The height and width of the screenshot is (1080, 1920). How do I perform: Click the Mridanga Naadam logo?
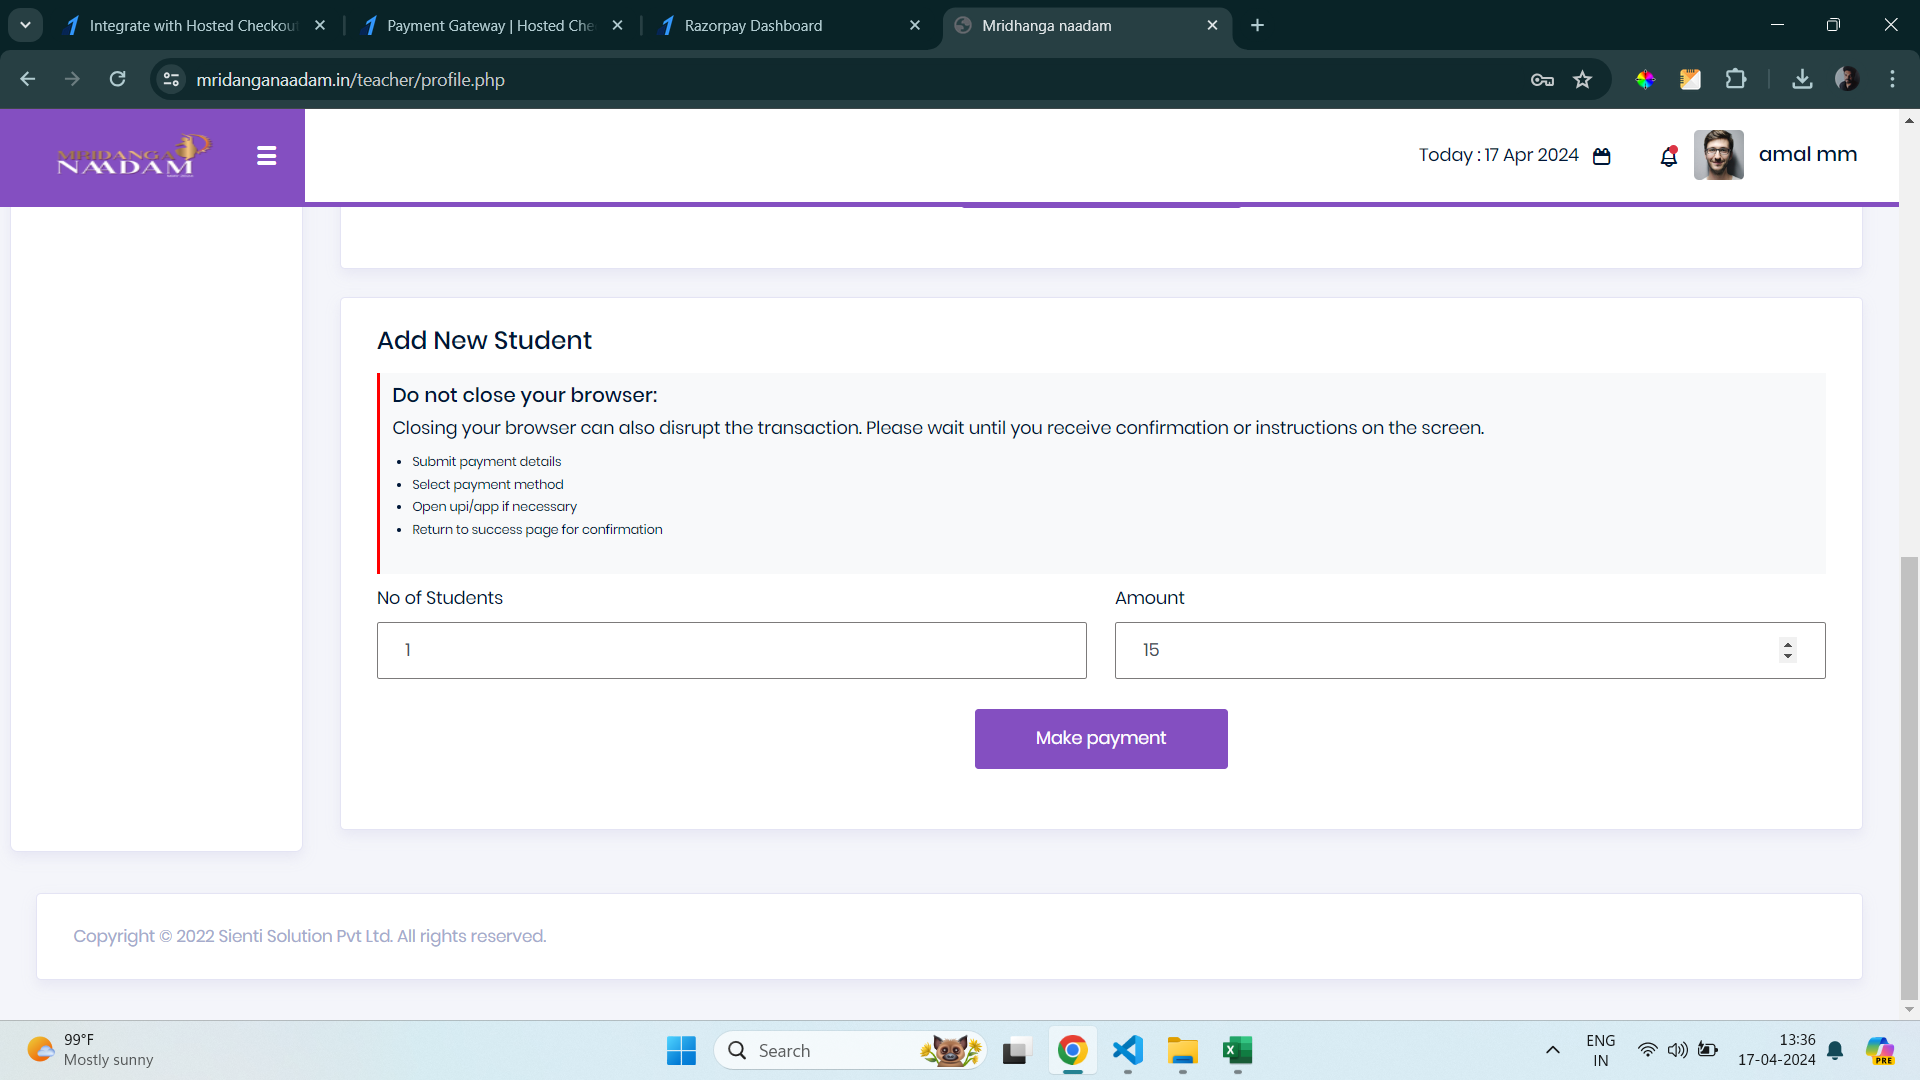click(x=133, y=156)
